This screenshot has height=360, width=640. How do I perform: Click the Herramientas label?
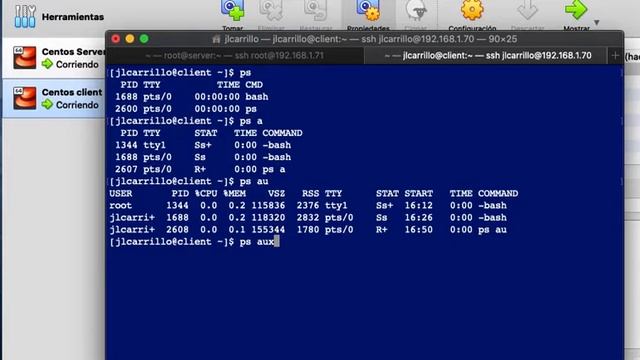(73, 17)
